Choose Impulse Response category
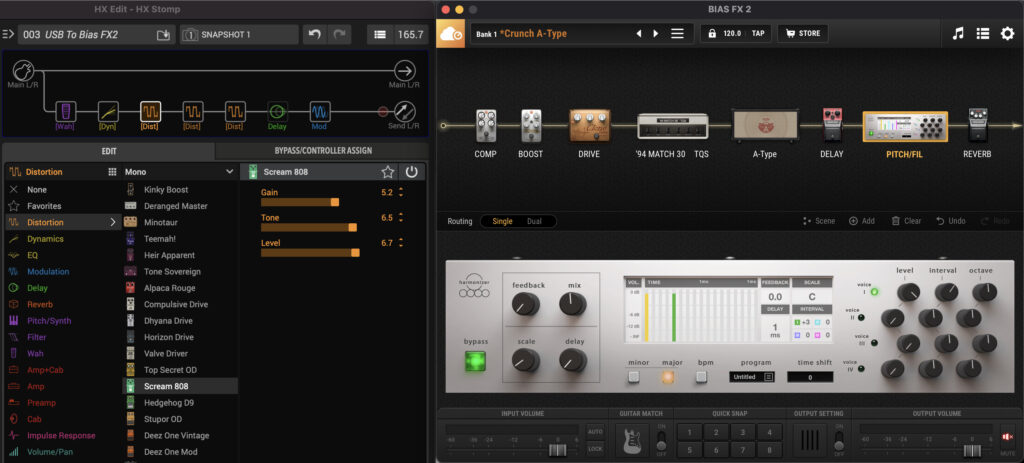This screenshot has height=463, width=1024. [x=63, y=436]
